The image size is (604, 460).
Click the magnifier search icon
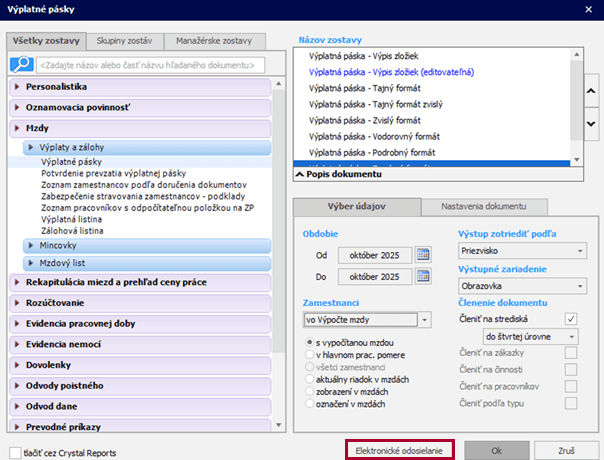pyautogui.click(x=20, y=65)
